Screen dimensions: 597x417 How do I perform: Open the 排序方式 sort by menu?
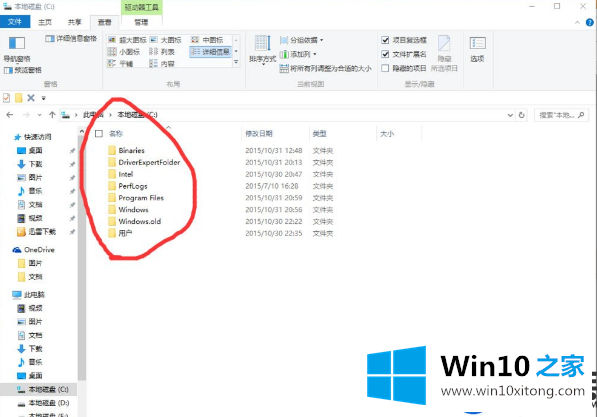262,50
